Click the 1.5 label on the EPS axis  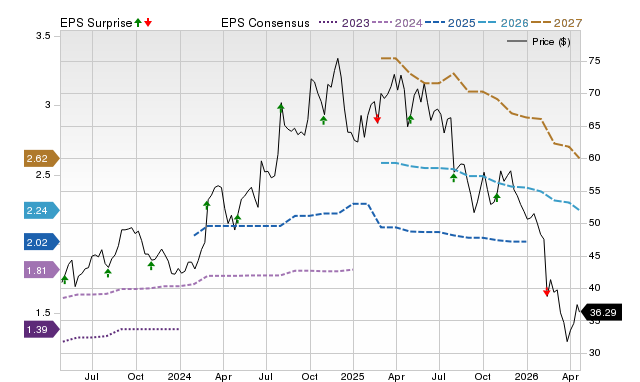43,313
